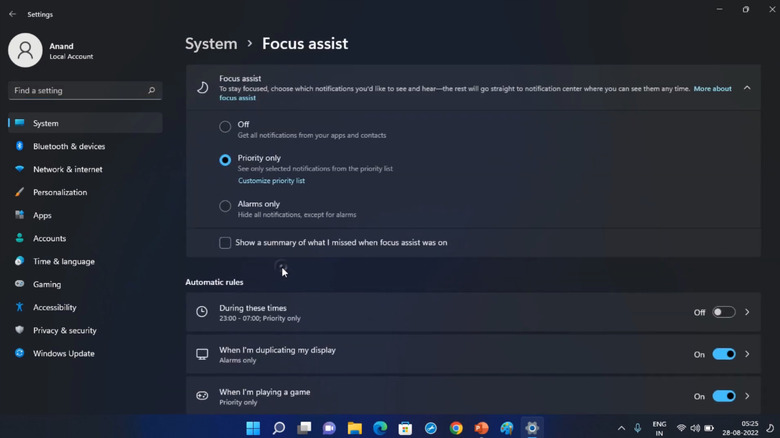Open File Explorer from the taskbar
780x438 pixels.
click(354, 428)
